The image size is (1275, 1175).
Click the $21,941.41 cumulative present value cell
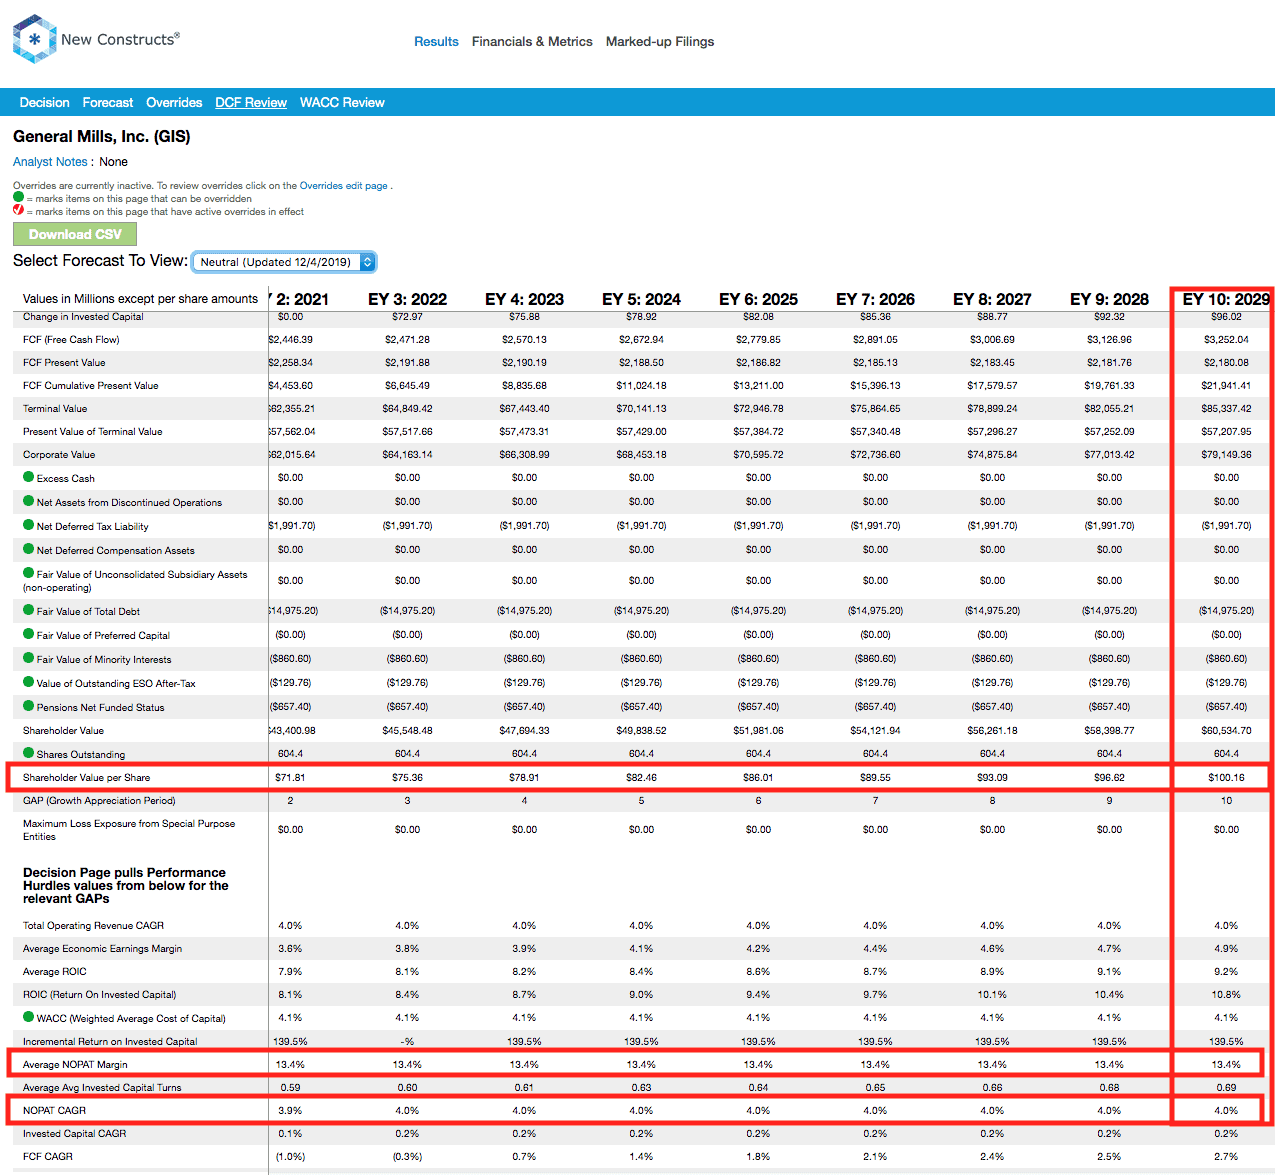1226,385
